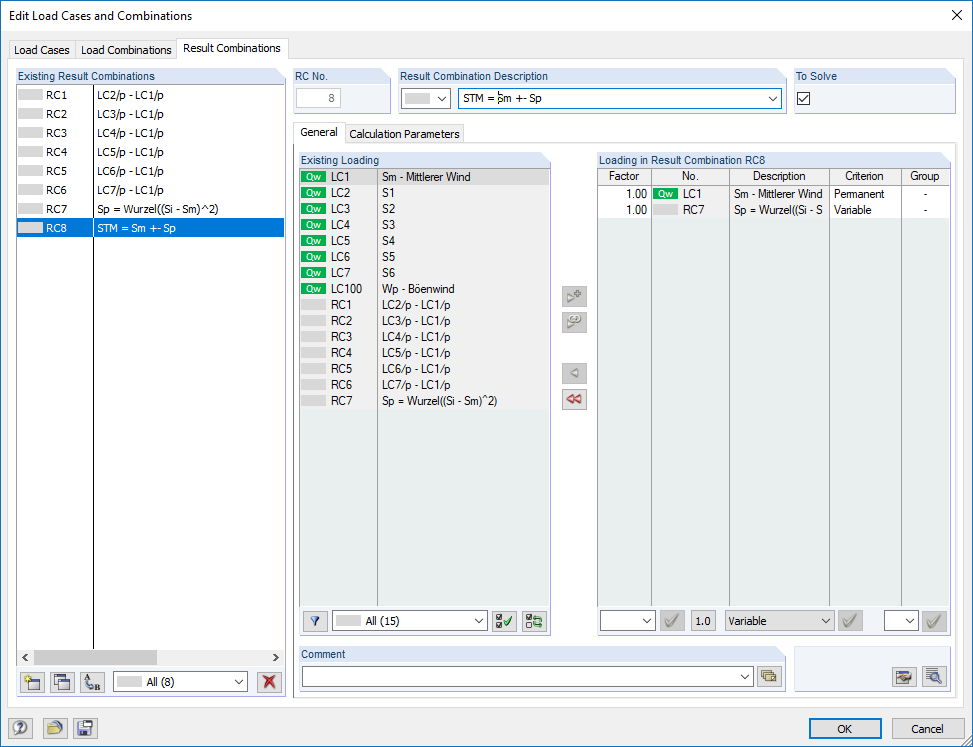Close the Edit Load Cases dialog
Viewport: 973px width, 747px height.
(x=957, y=16)
